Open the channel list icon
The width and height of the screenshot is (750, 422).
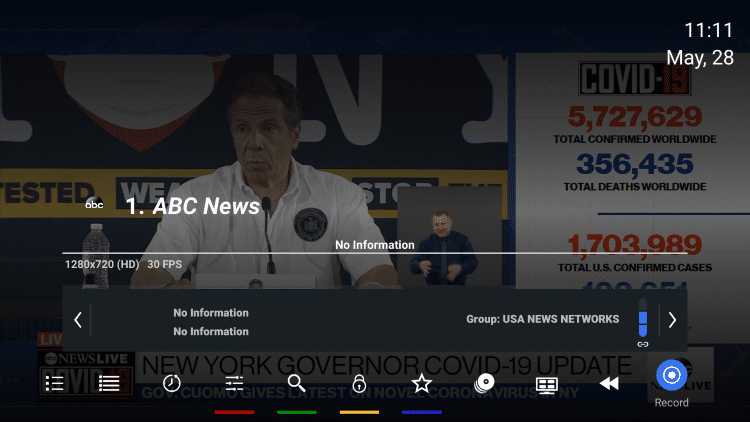[x=55, y=382]
